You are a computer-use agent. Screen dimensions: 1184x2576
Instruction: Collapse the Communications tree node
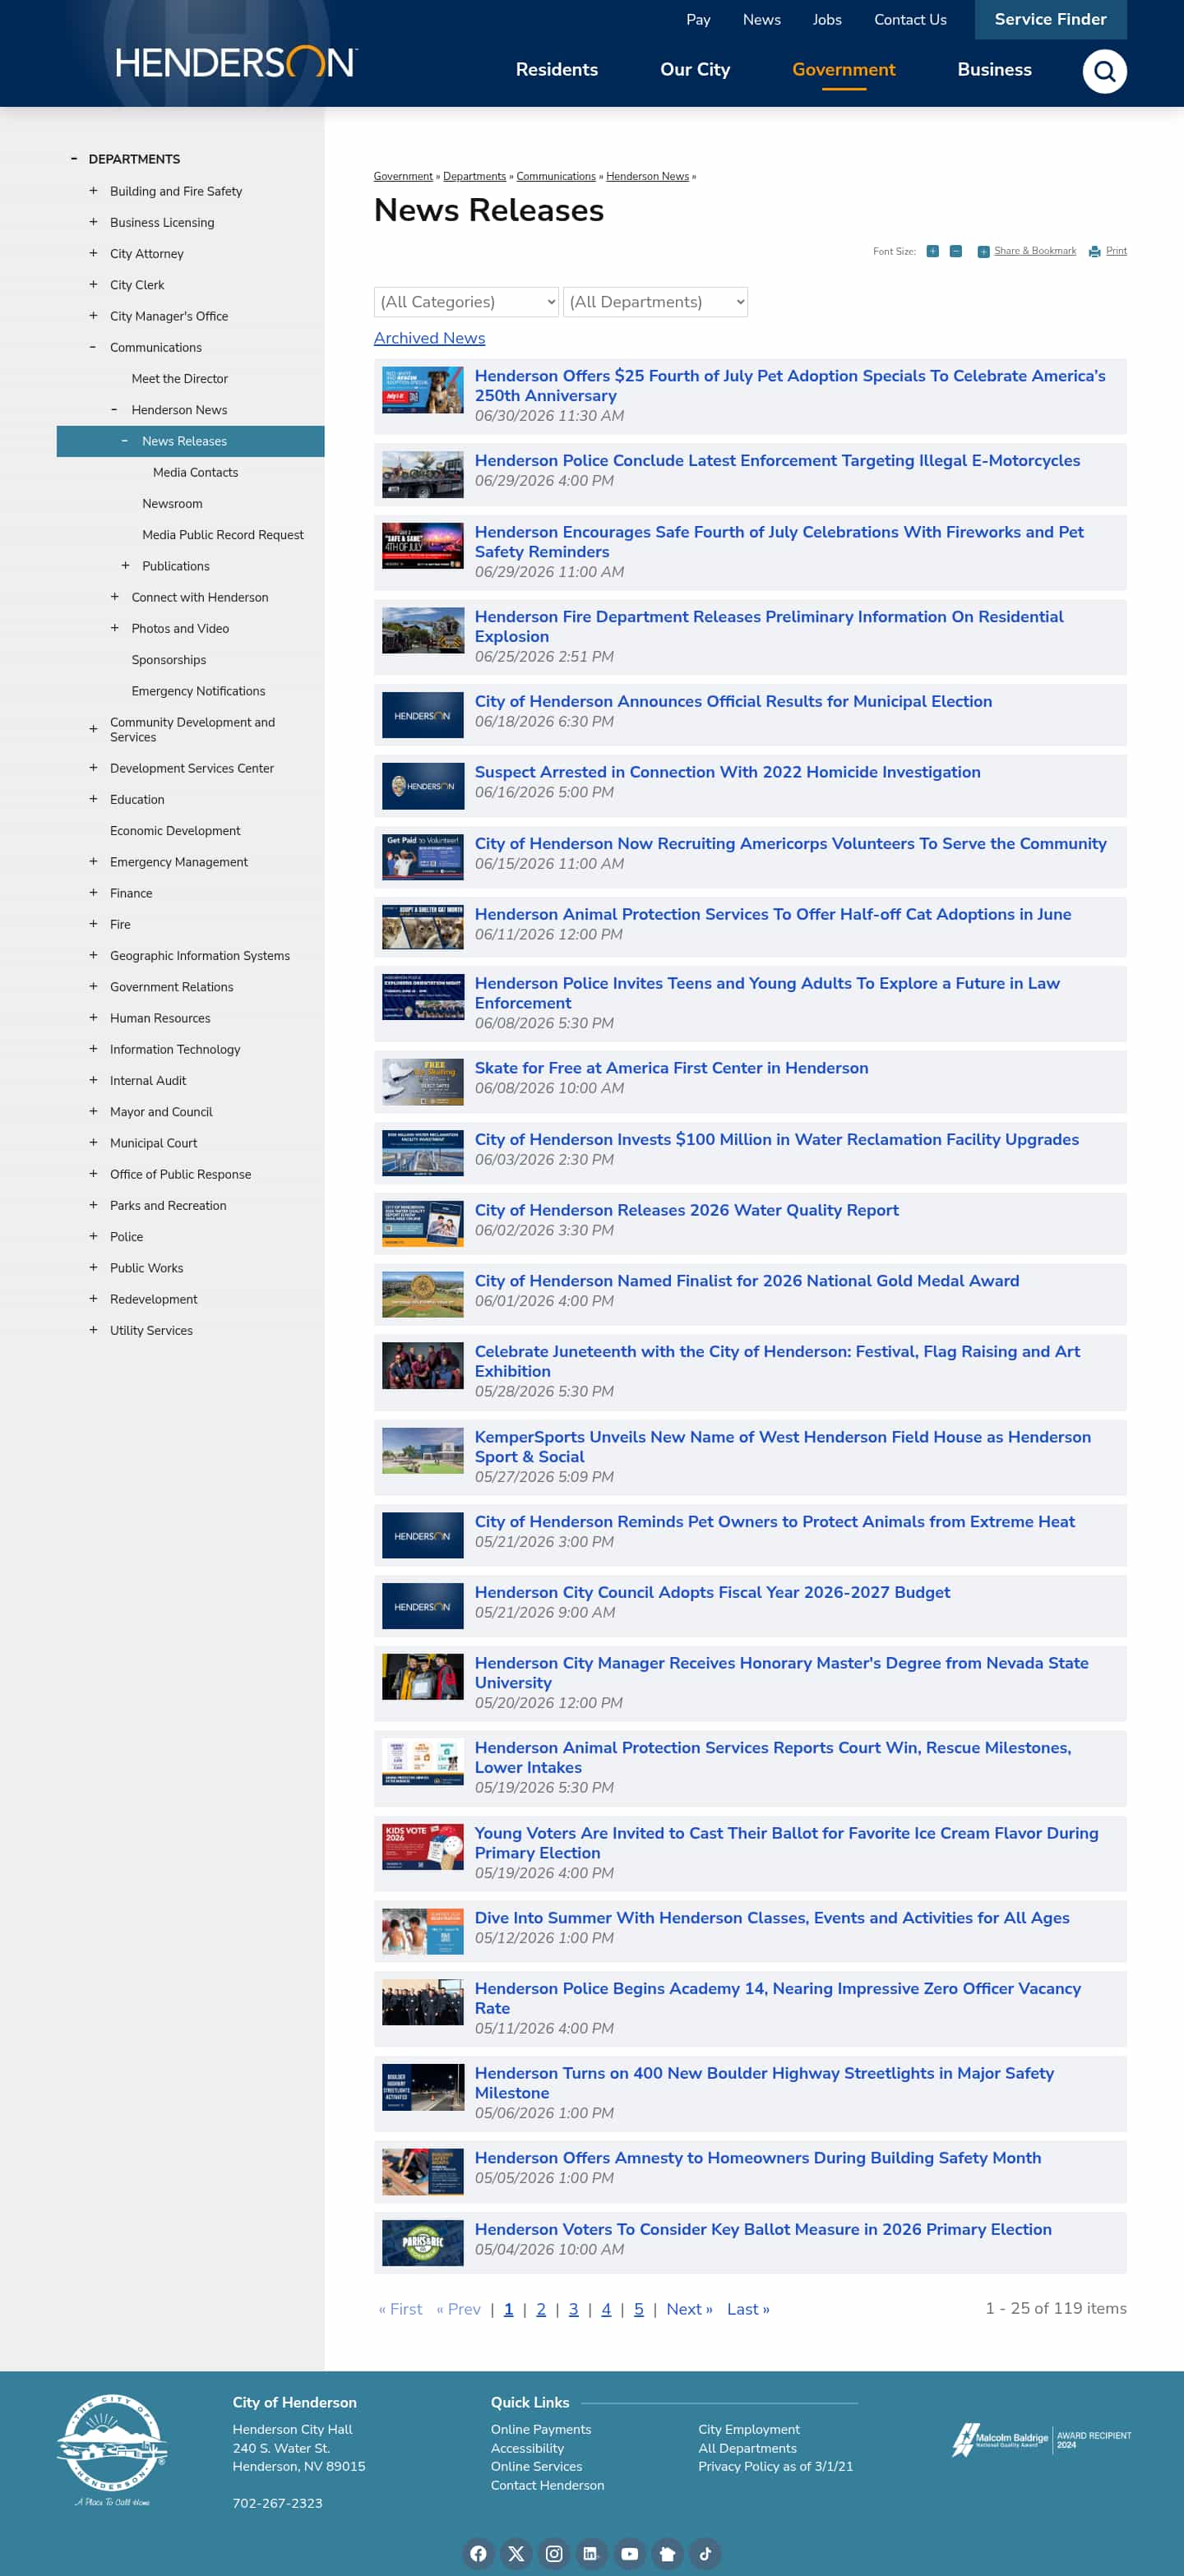coord(93,347)
